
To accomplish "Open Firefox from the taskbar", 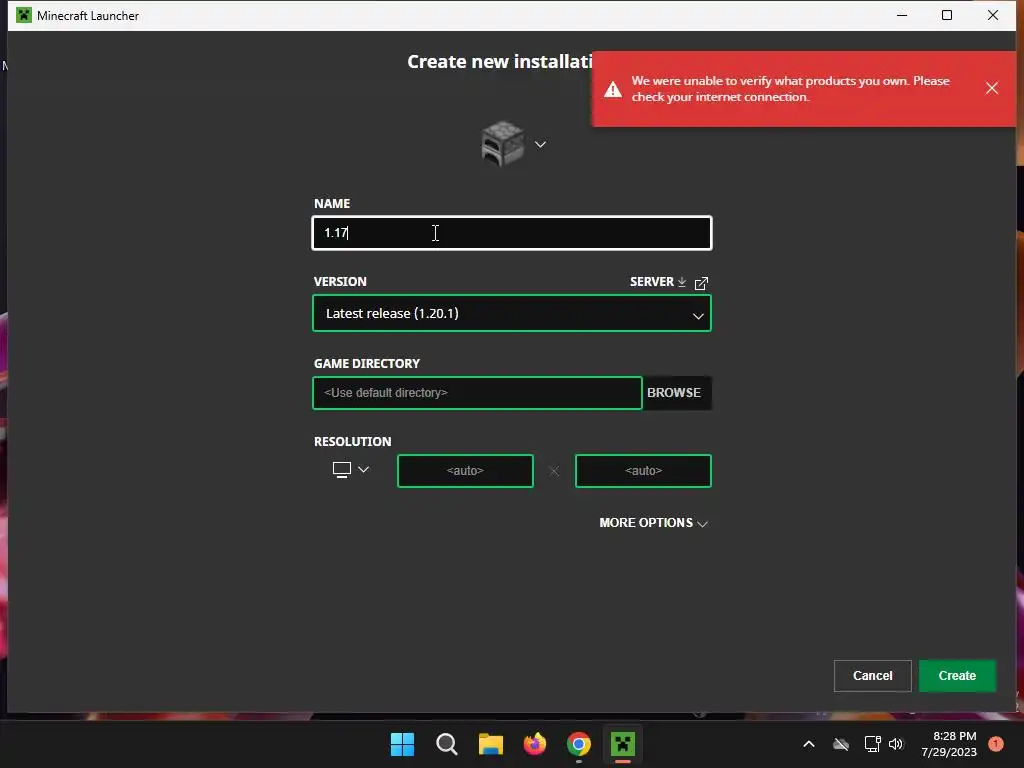I will click(x=535, y=744).
